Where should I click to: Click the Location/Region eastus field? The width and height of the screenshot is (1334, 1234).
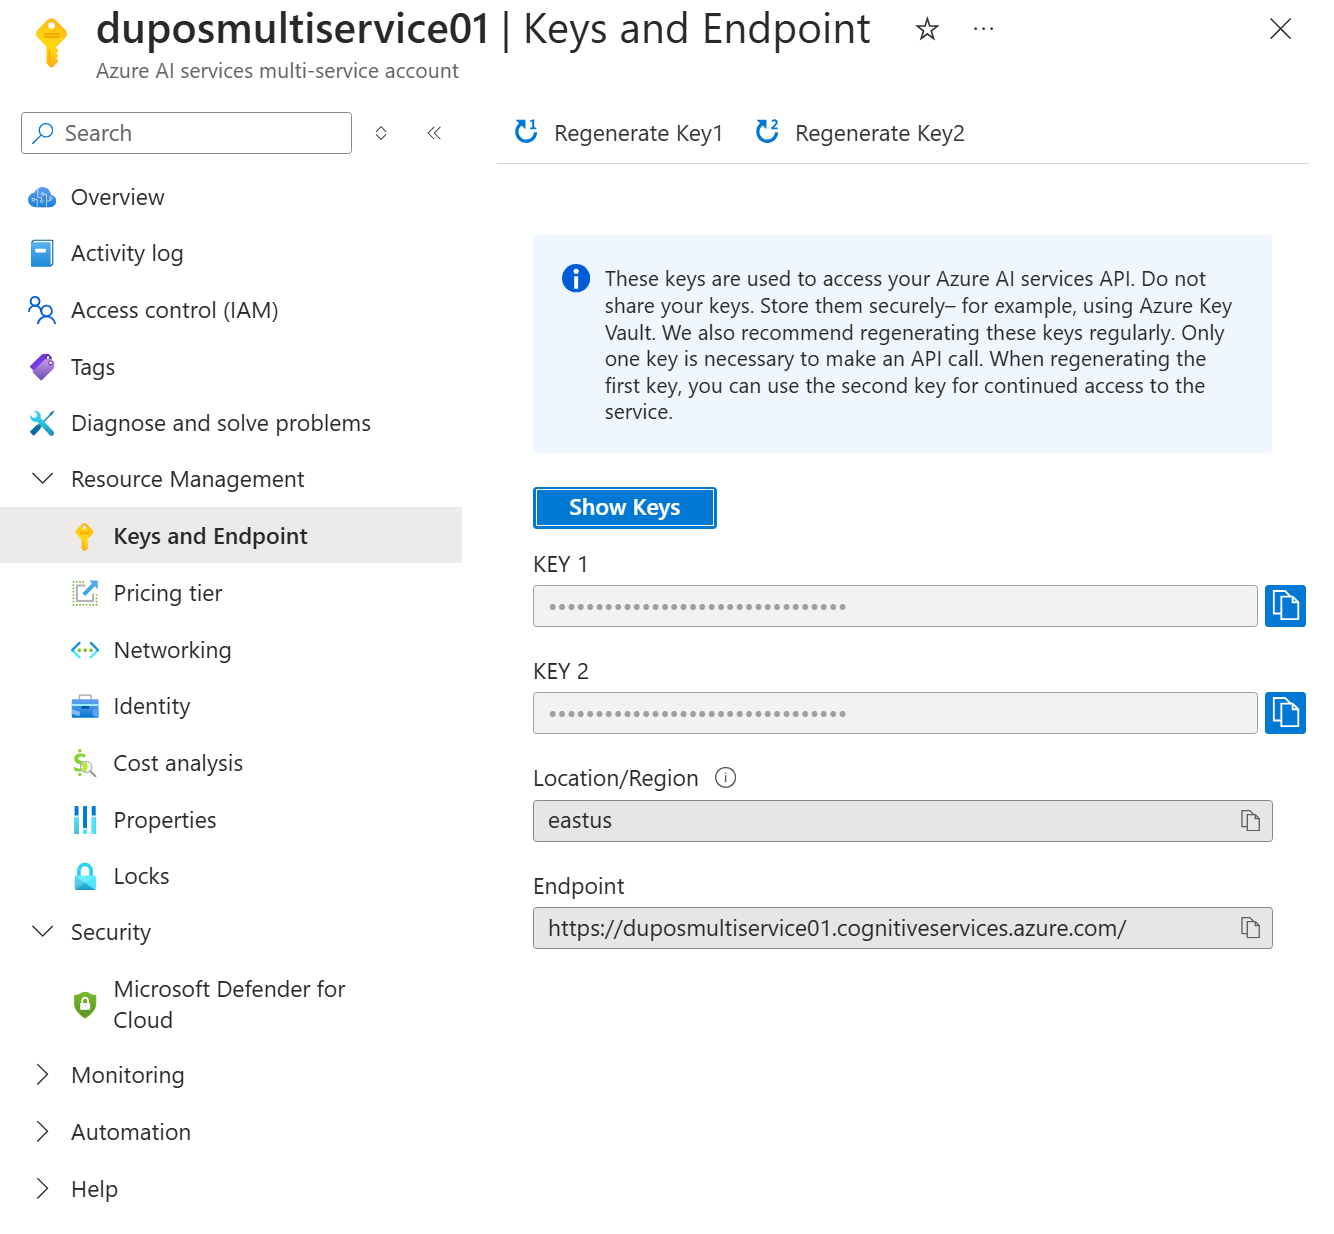pos(902,821)
